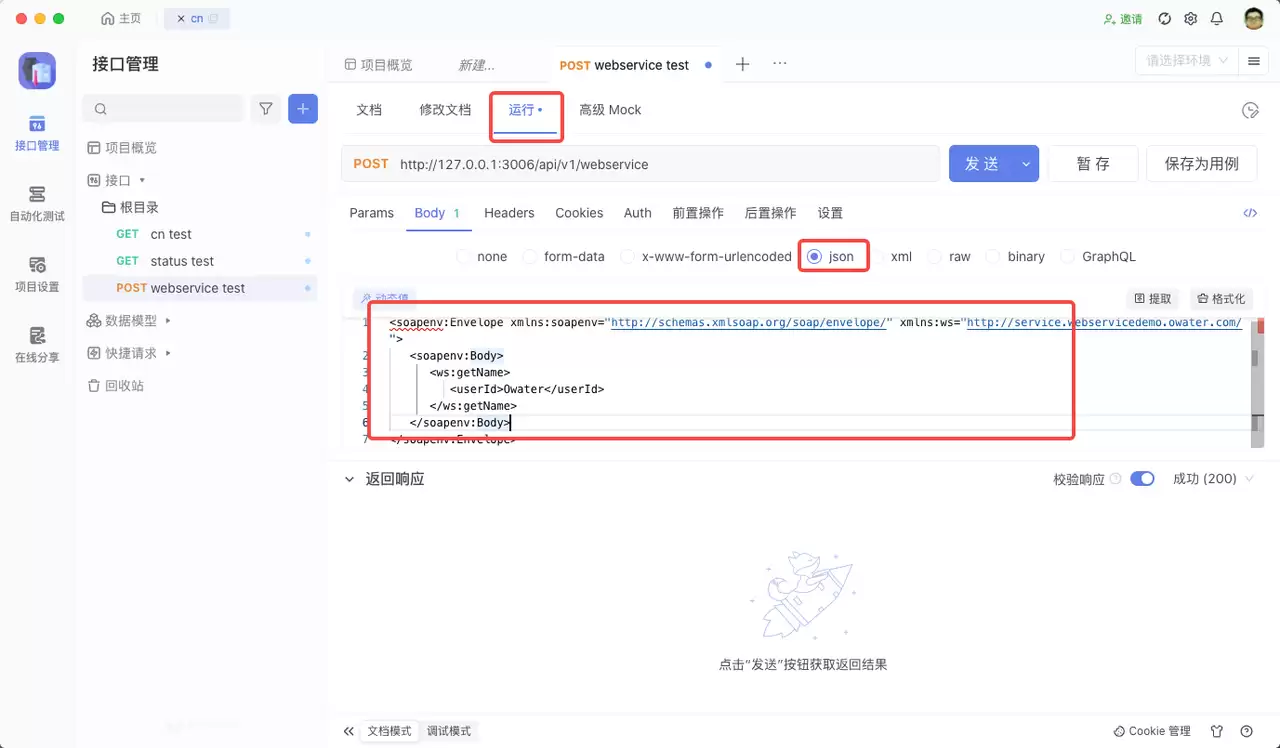The width and height of the screenshot is (1280, 748).
Task: Collapse sidebar with double-chevron icon
Action: [x=349, y=731]
